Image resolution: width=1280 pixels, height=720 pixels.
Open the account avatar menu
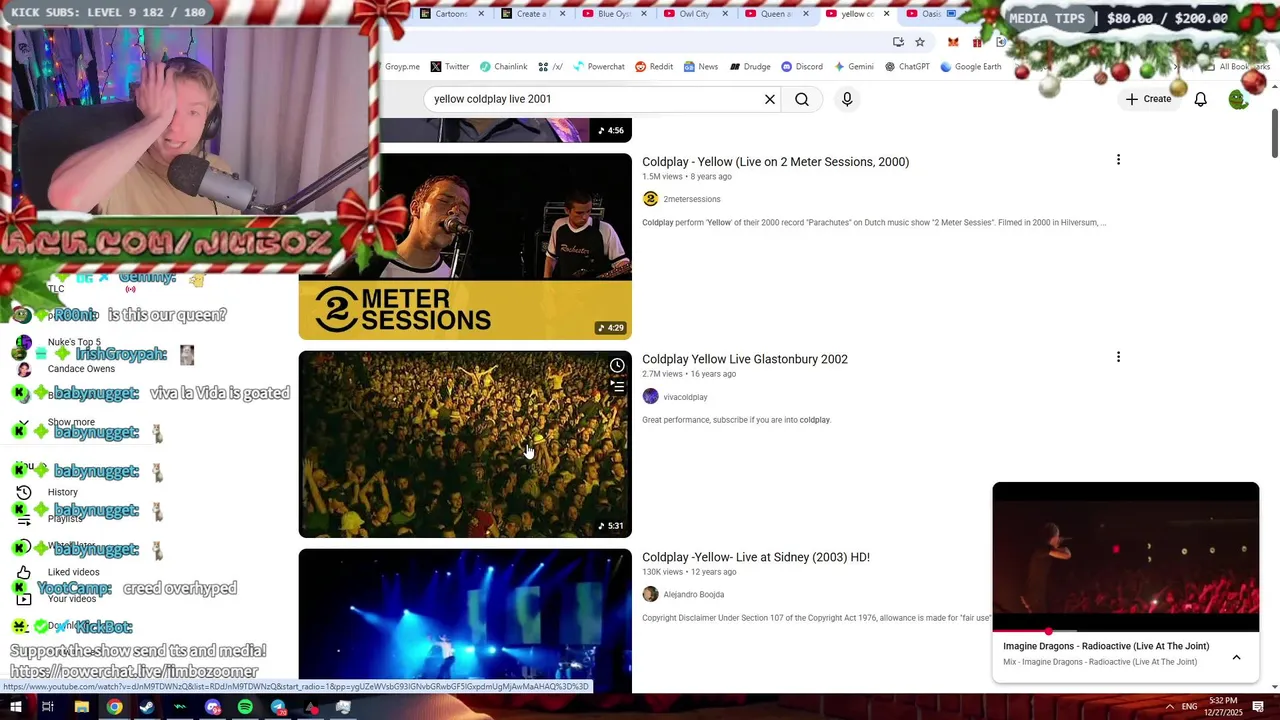1238,99
